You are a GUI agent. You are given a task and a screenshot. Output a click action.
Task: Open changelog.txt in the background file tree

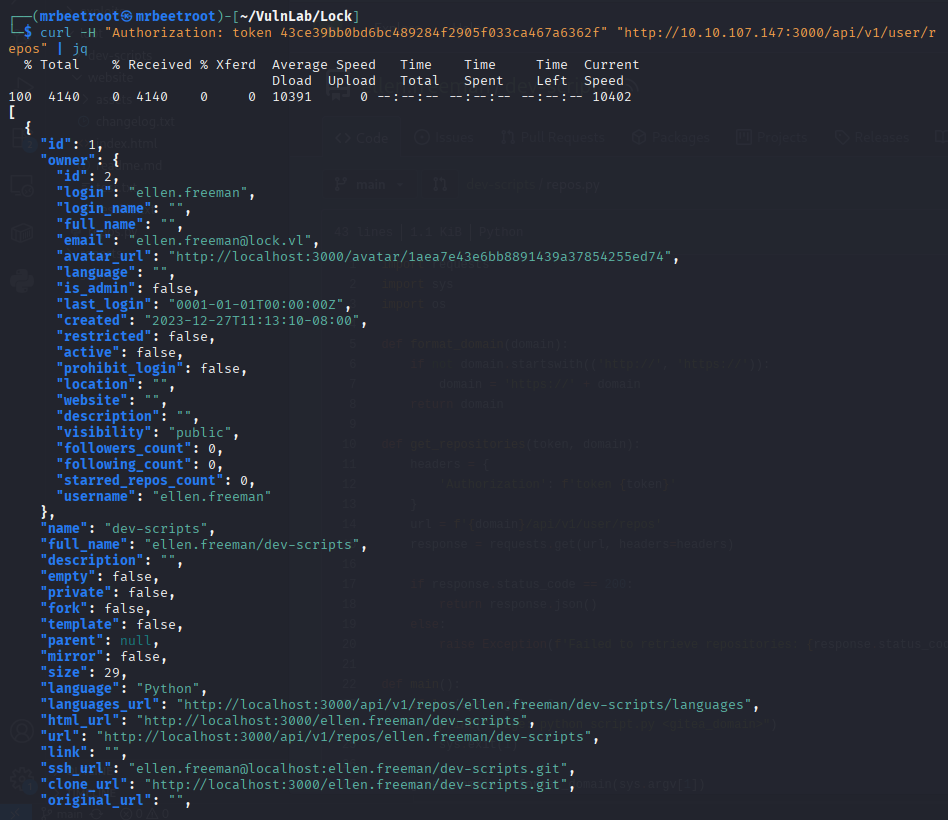click(135, 122)
